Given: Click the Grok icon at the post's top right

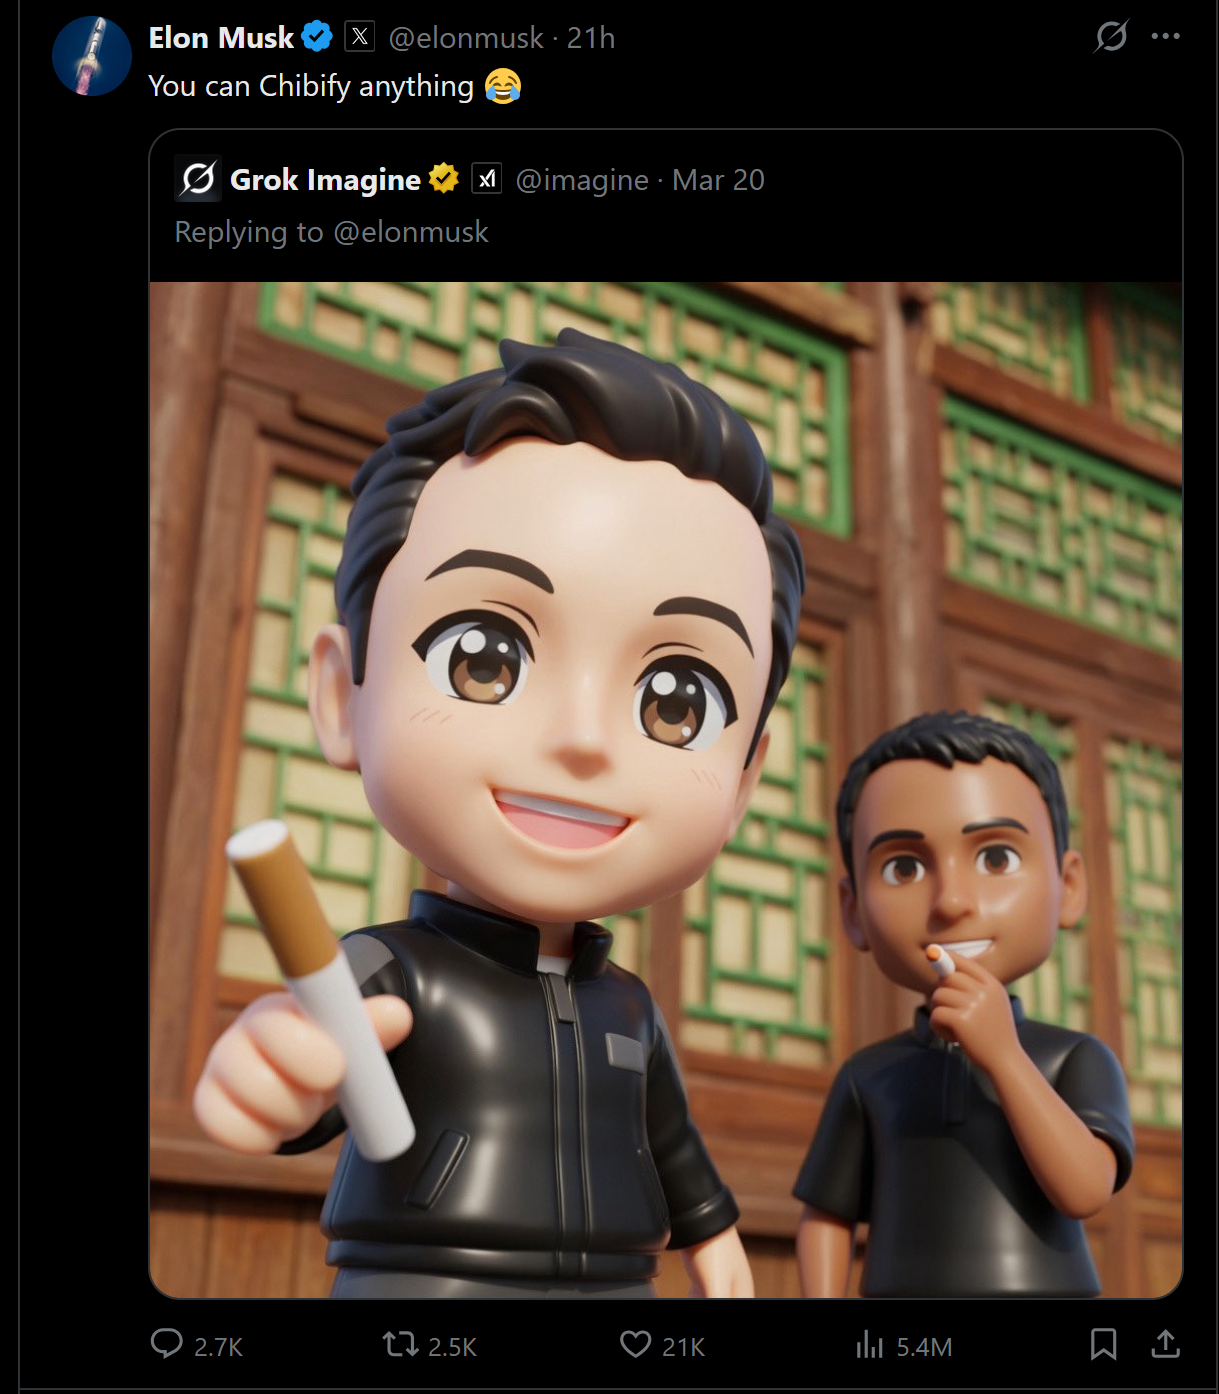Looking at the screenshot, I should (x=1111, y=37).
